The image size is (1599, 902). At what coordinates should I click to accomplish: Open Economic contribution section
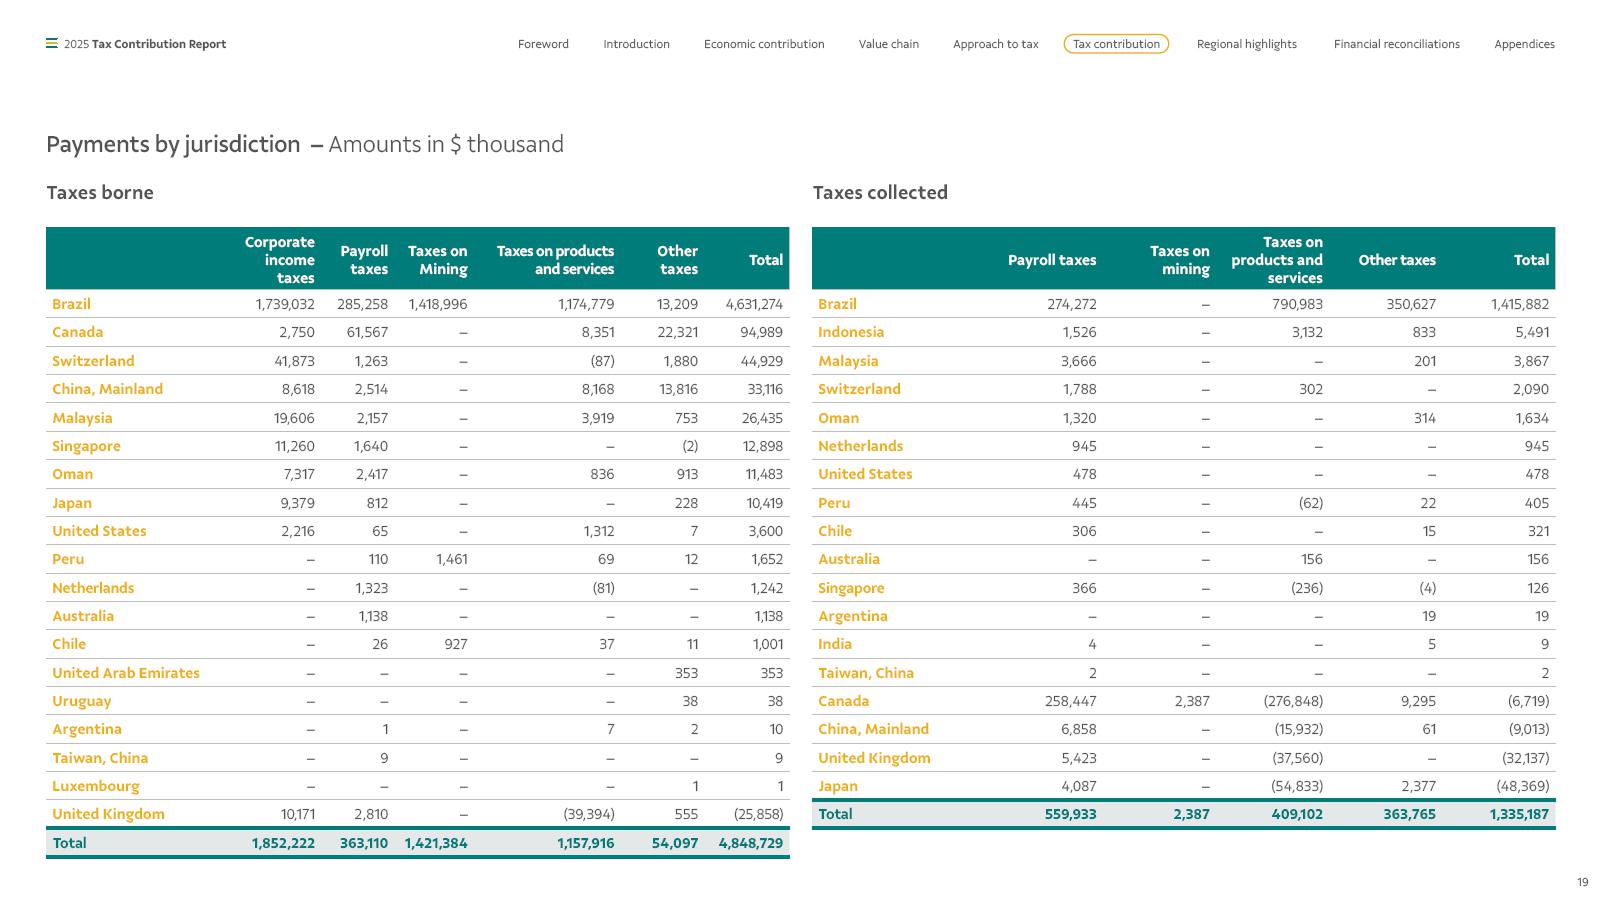(764, 44)
